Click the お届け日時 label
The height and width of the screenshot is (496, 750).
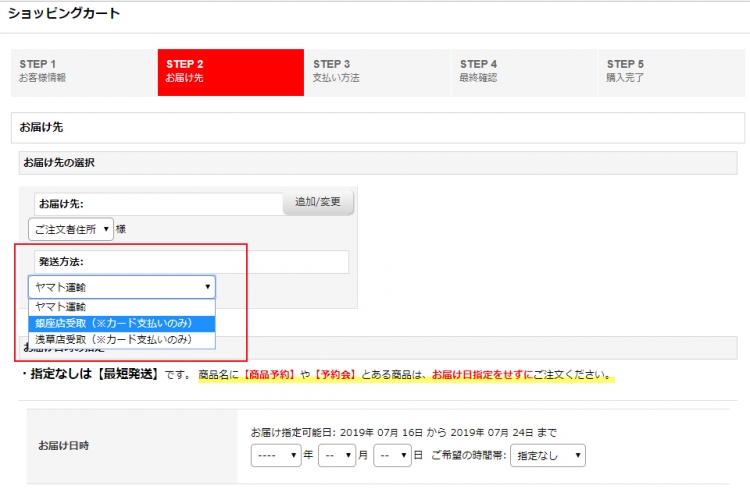64,446
